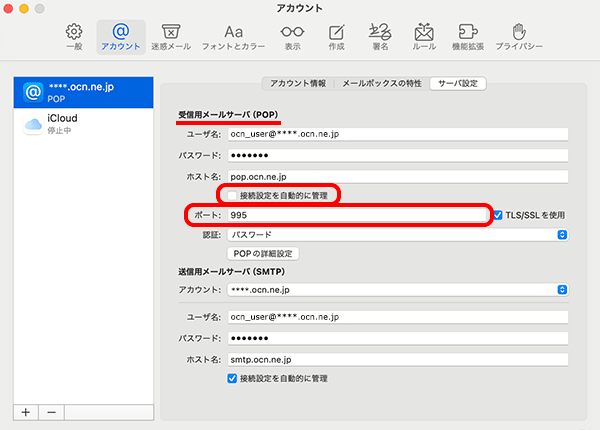Switch to the サーバ設定 tab
This screenshot has width=600, height=430.
click(458, 83)
